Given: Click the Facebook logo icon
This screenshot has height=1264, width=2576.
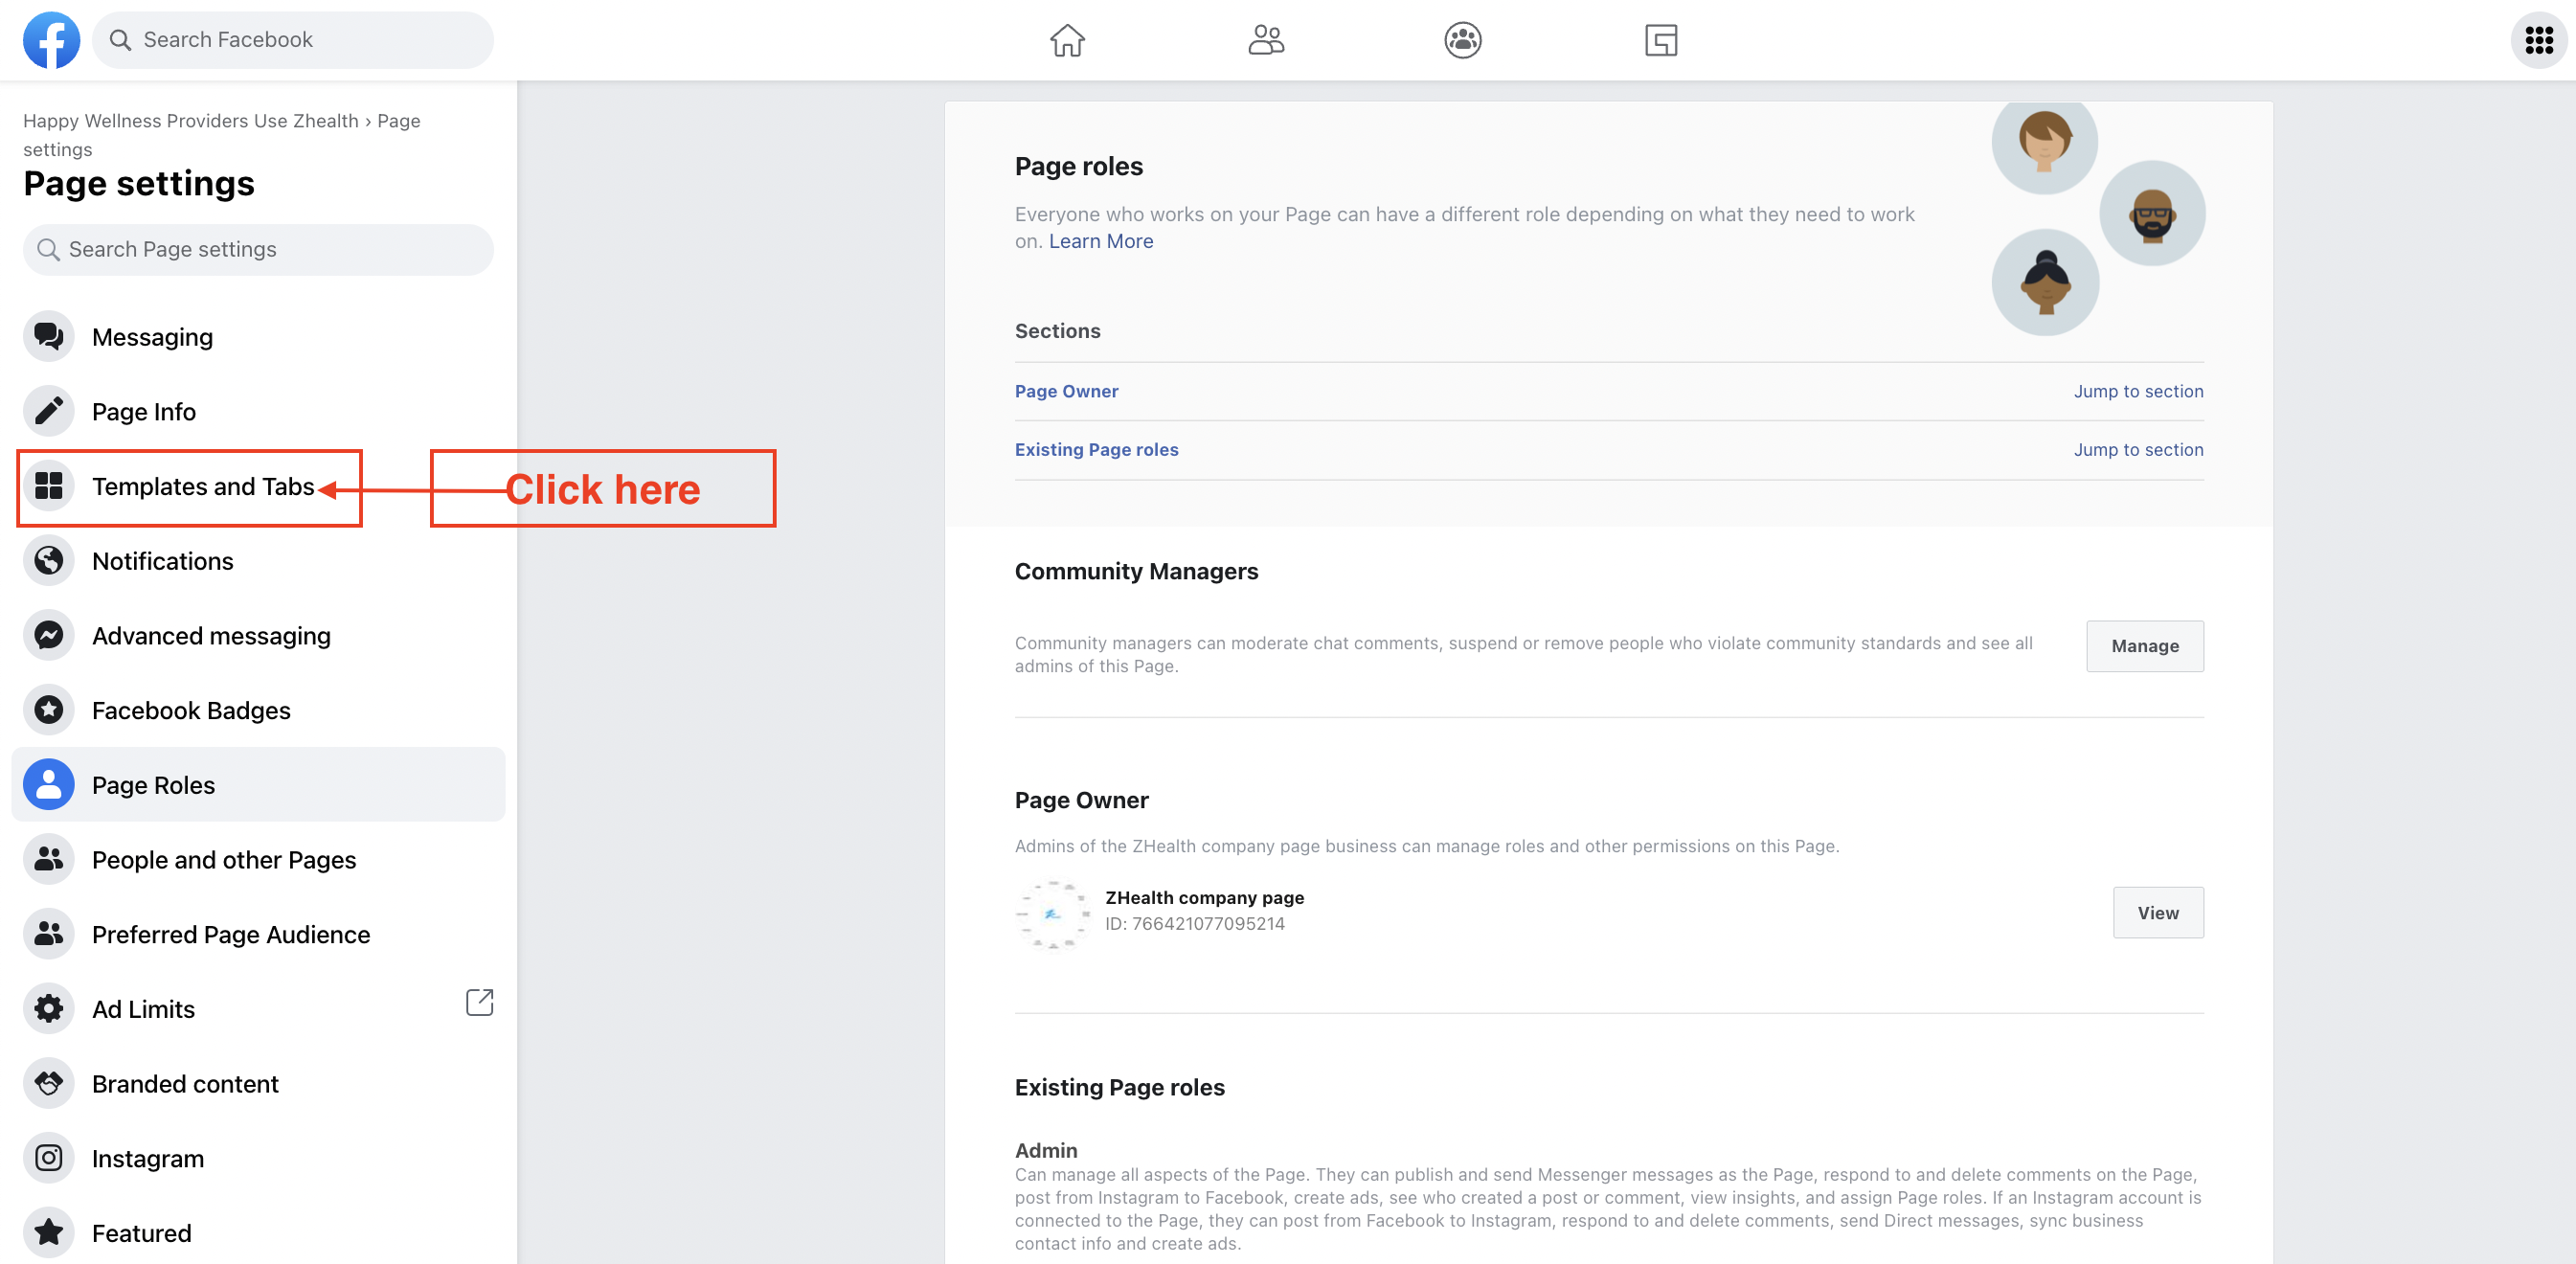Looking at the screenshot, I should click(51, 40).
